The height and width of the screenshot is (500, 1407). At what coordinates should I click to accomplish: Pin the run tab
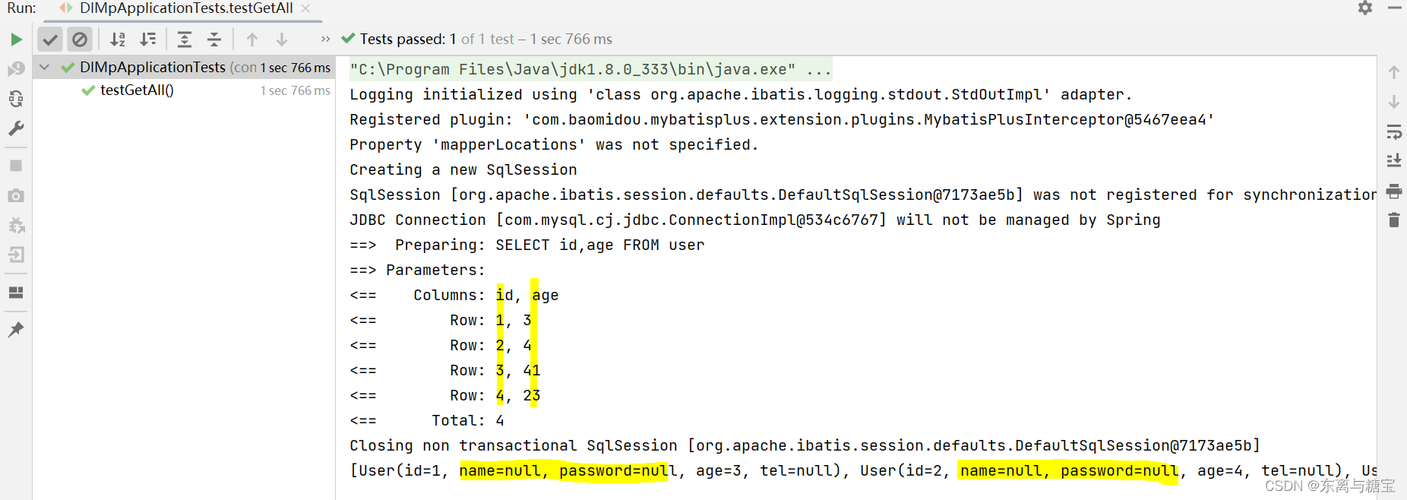[16, 329]
